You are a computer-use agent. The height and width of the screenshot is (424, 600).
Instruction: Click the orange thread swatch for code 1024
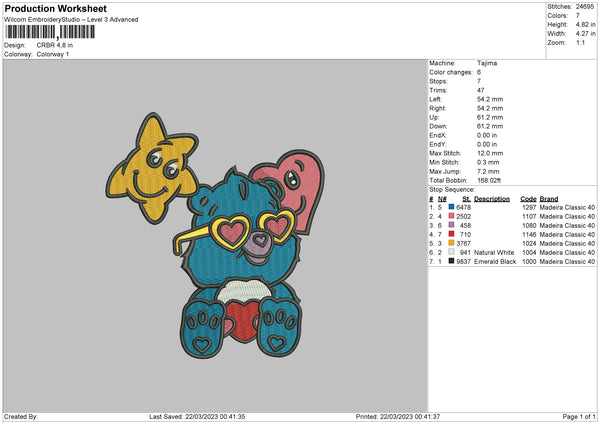(x=452, y=243)
